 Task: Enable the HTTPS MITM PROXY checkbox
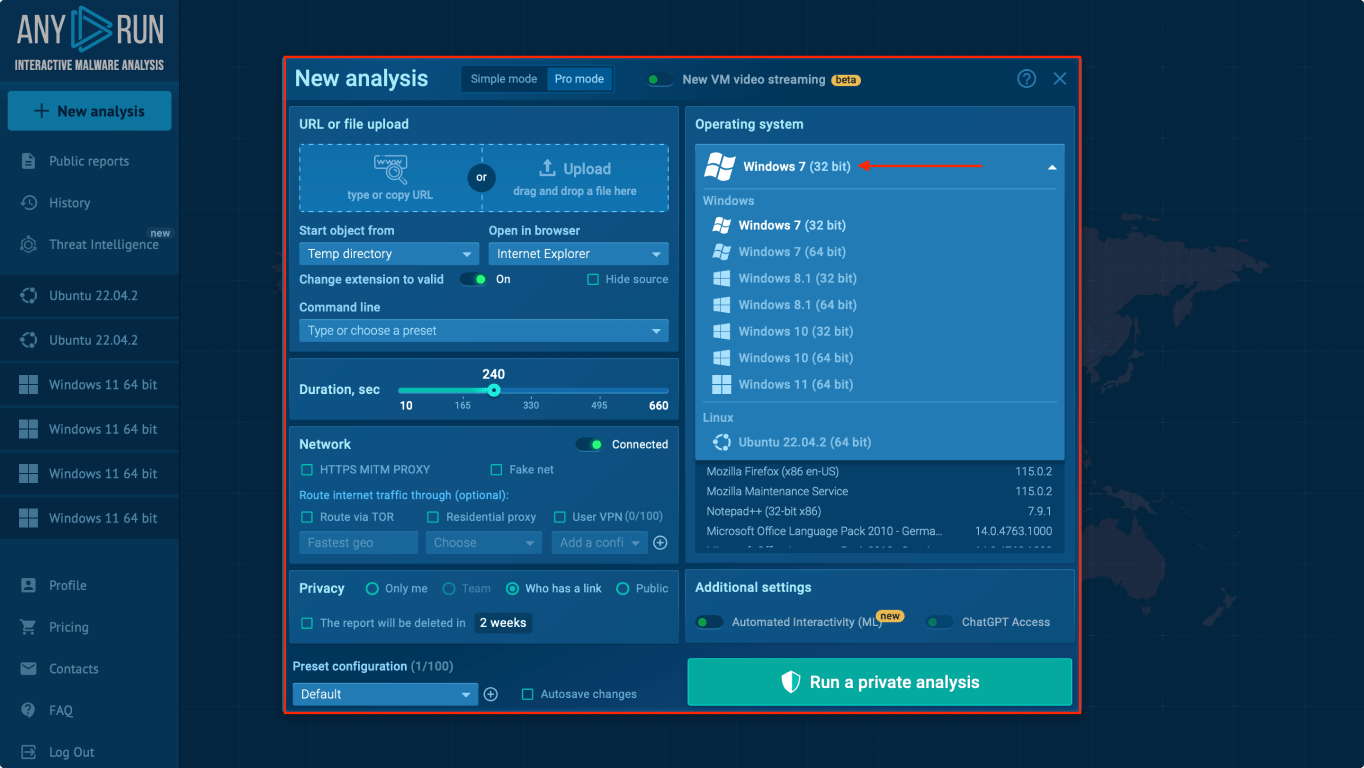[308, 470]
